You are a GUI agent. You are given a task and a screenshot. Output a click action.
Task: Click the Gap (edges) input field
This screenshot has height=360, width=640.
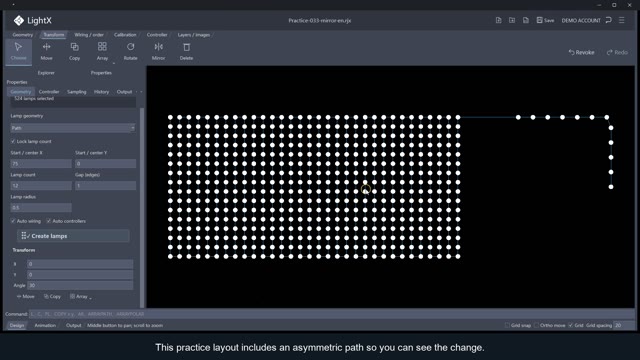click(x=105, y=186)
